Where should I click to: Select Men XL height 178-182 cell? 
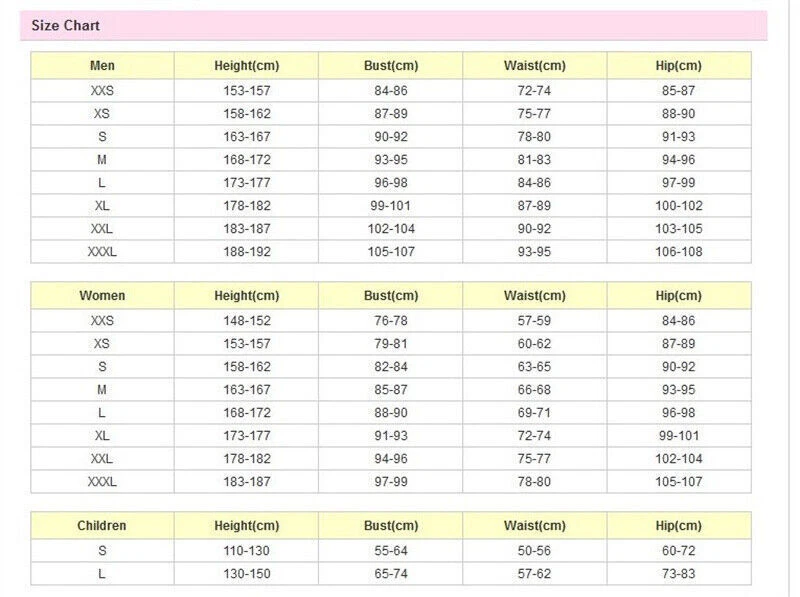point(246,206)
